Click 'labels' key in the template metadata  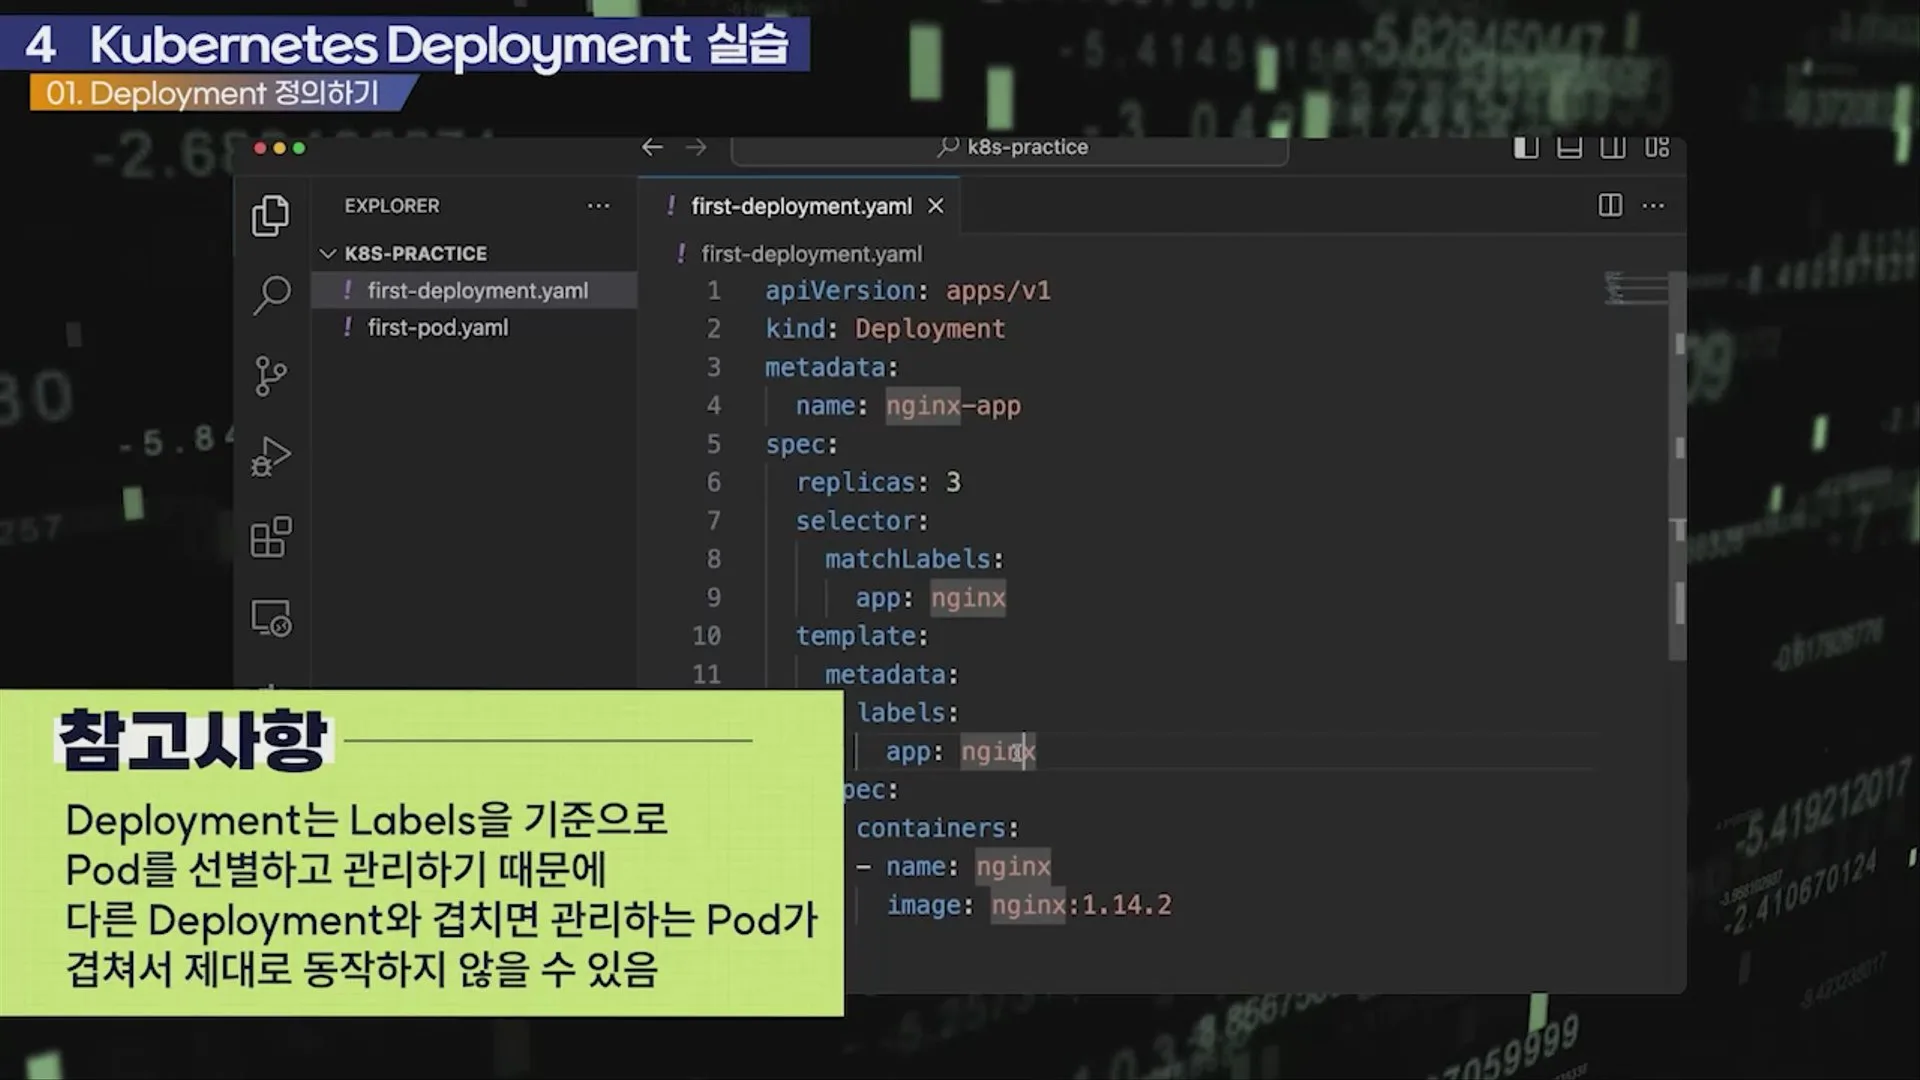(x=901, y=713)
